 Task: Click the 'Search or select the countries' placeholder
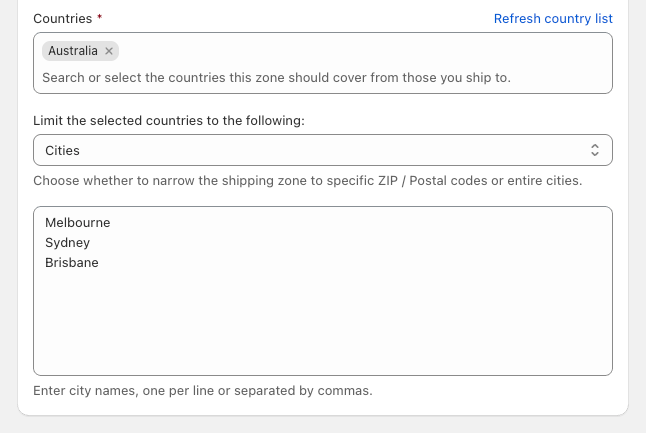point(276,77)
